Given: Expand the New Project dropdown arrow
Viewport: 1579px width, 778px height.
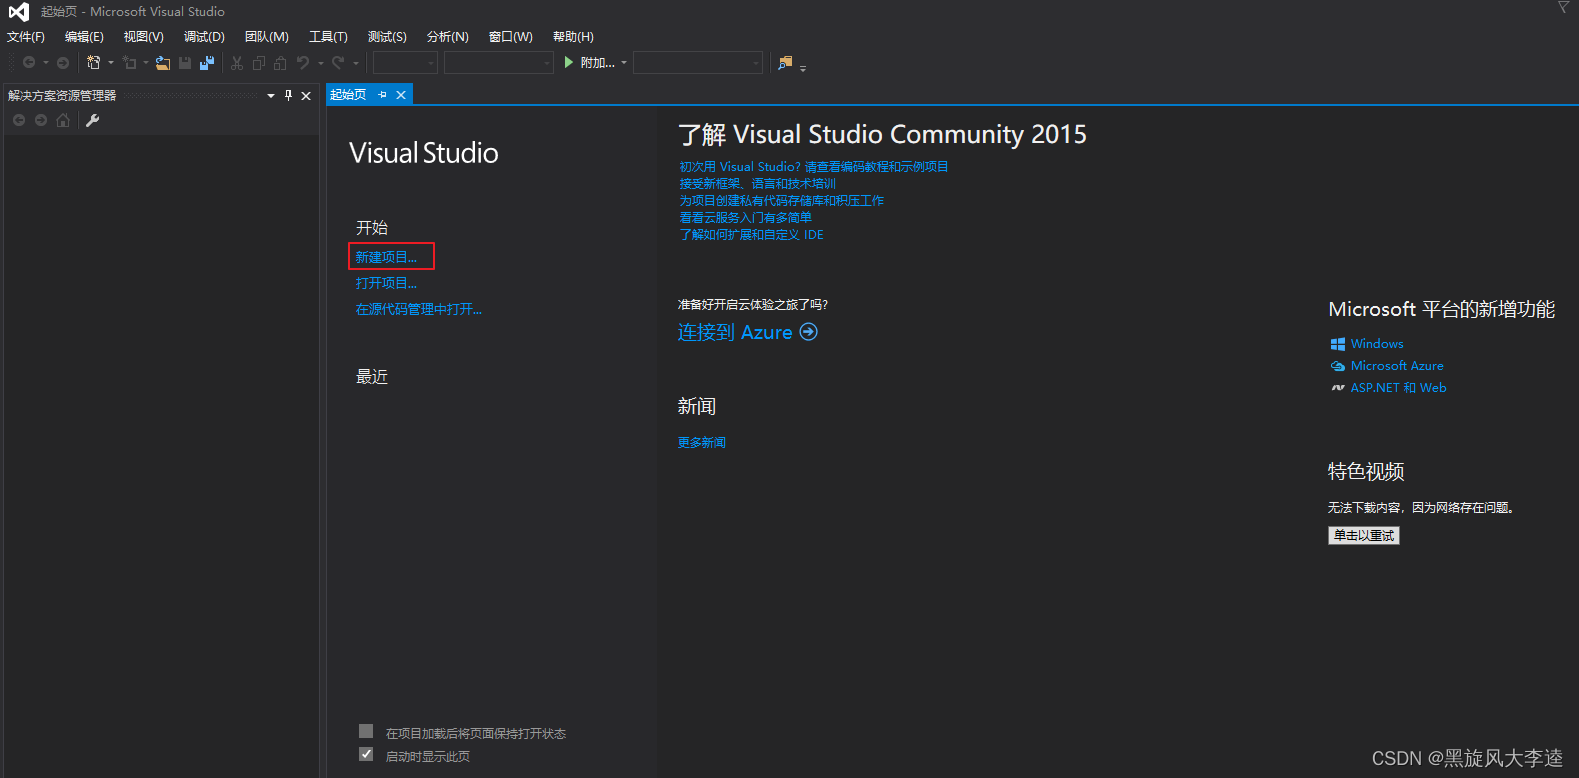Looking at the screenshot, I should tap(111, 63).
